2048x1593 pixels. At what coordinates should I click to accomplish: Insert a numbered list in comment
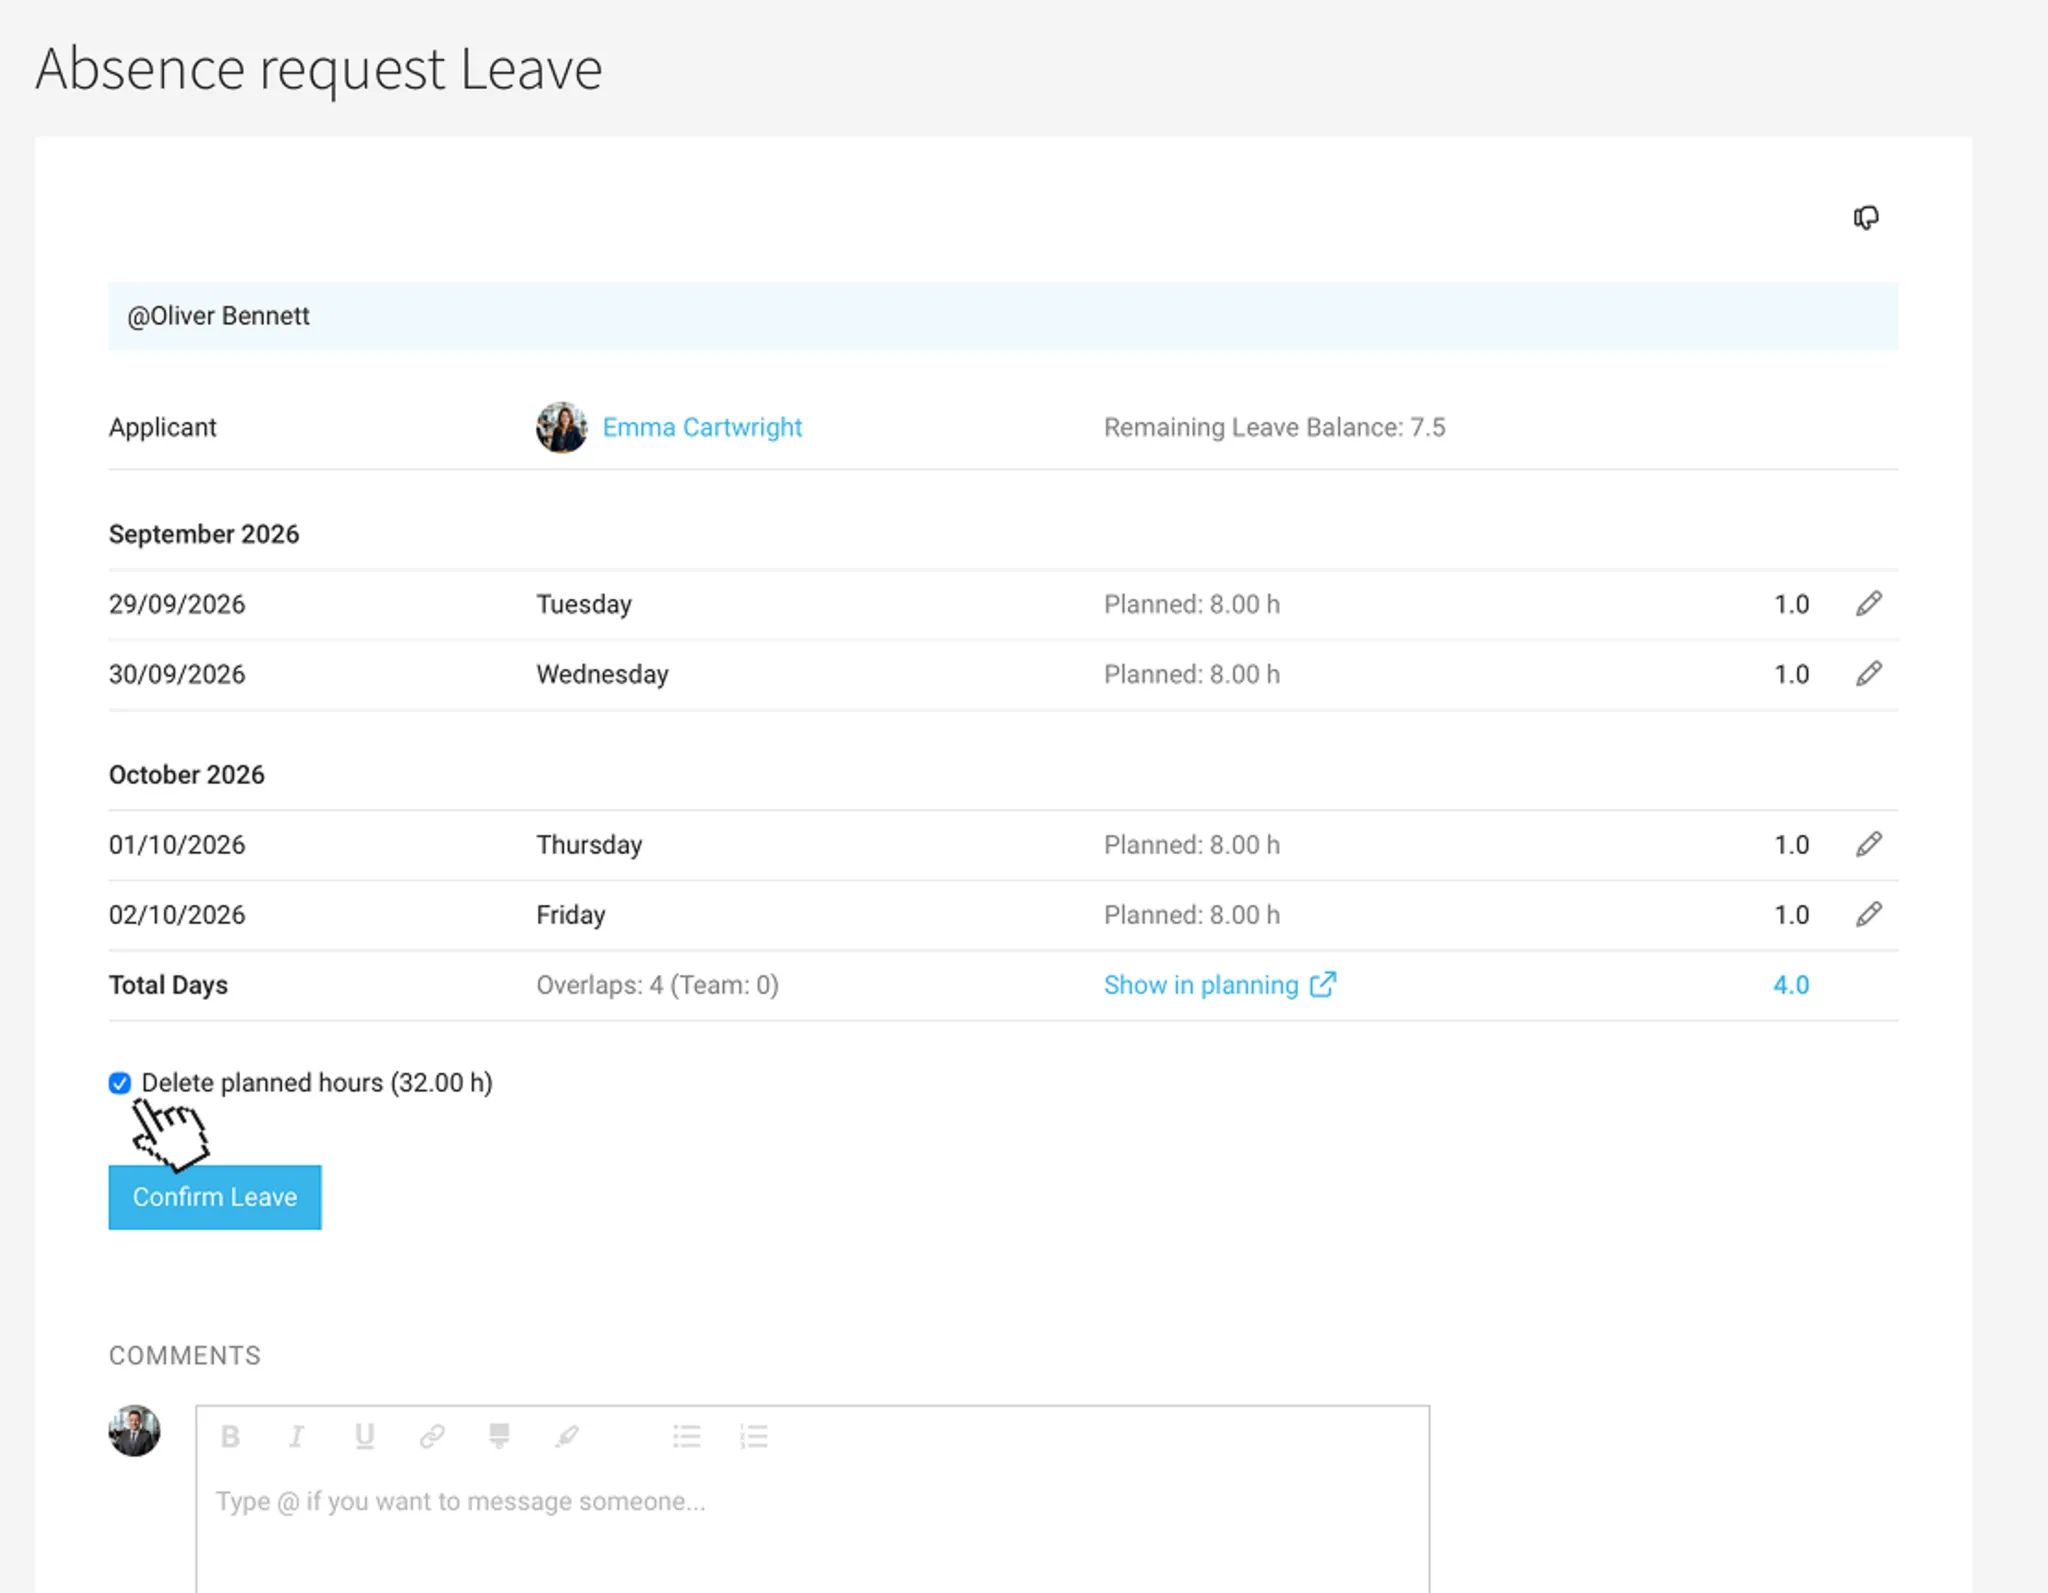pos(753,1437)
